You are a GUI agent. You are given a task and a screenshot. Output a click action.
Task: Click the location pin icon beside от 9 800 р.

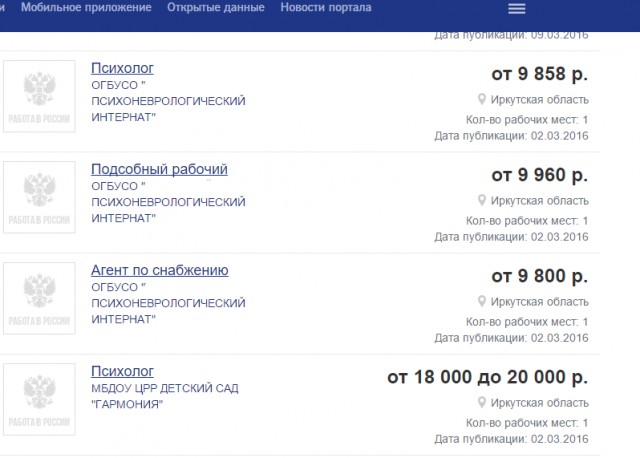(482, 301)
